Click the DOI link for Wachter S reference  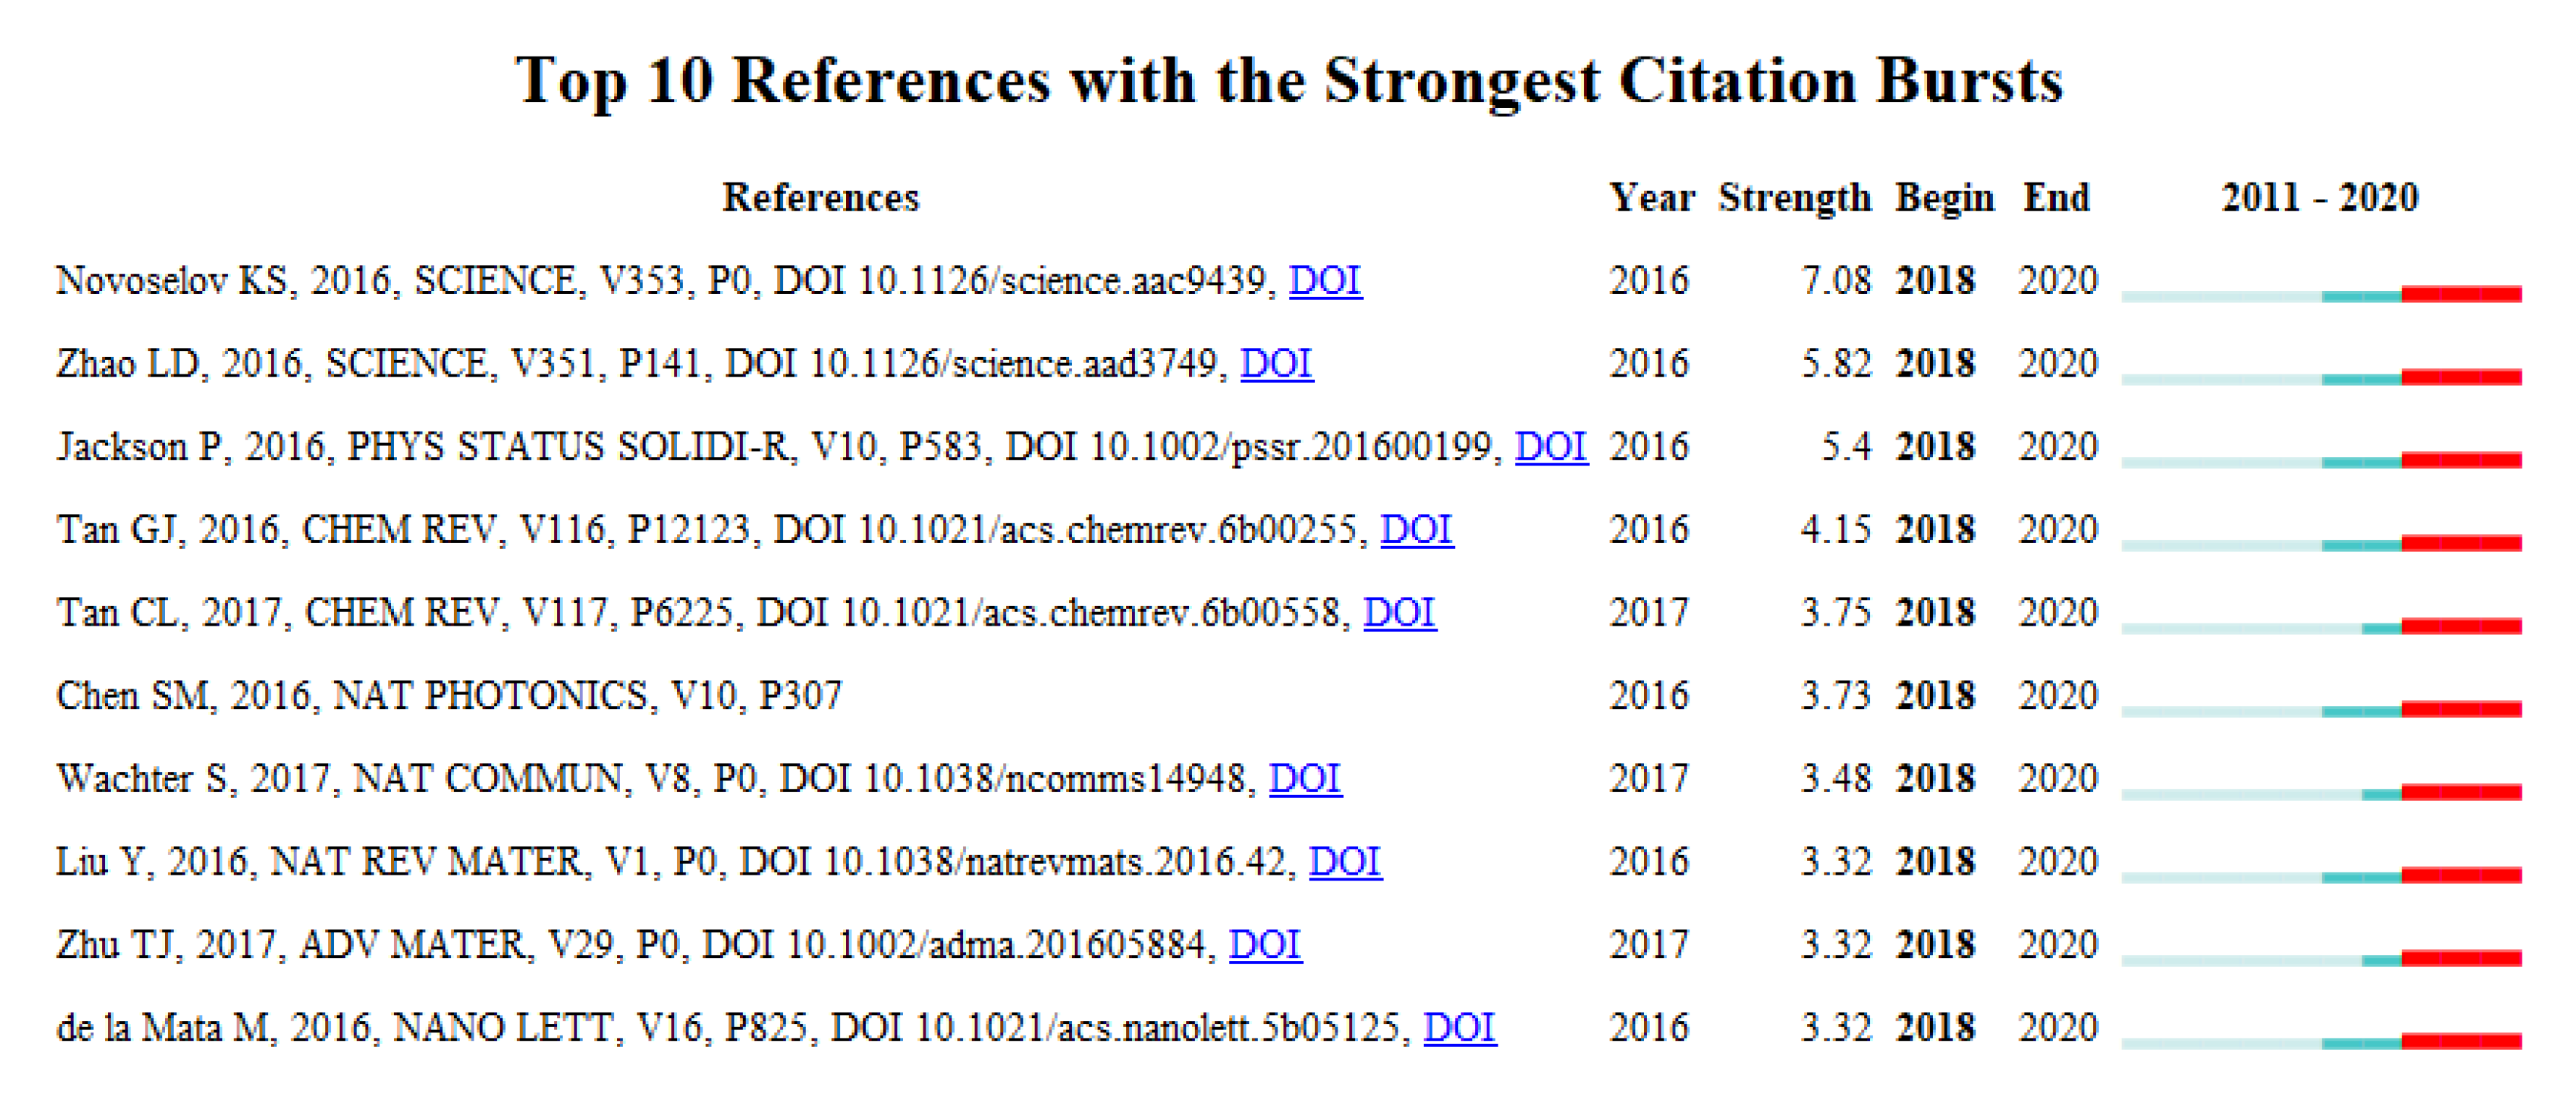coord(1305,778)
